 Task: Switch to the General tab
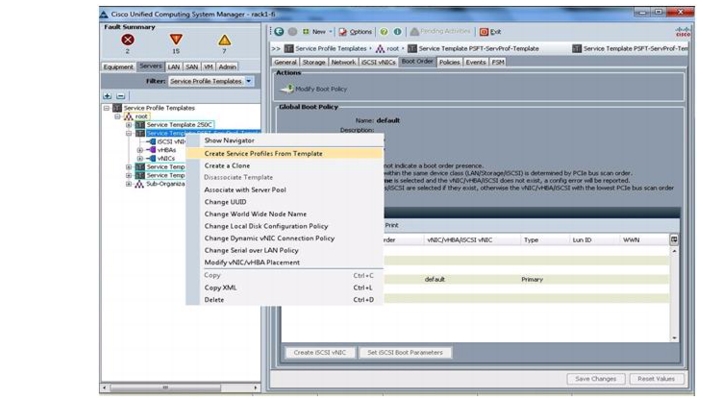click(286, 62)
